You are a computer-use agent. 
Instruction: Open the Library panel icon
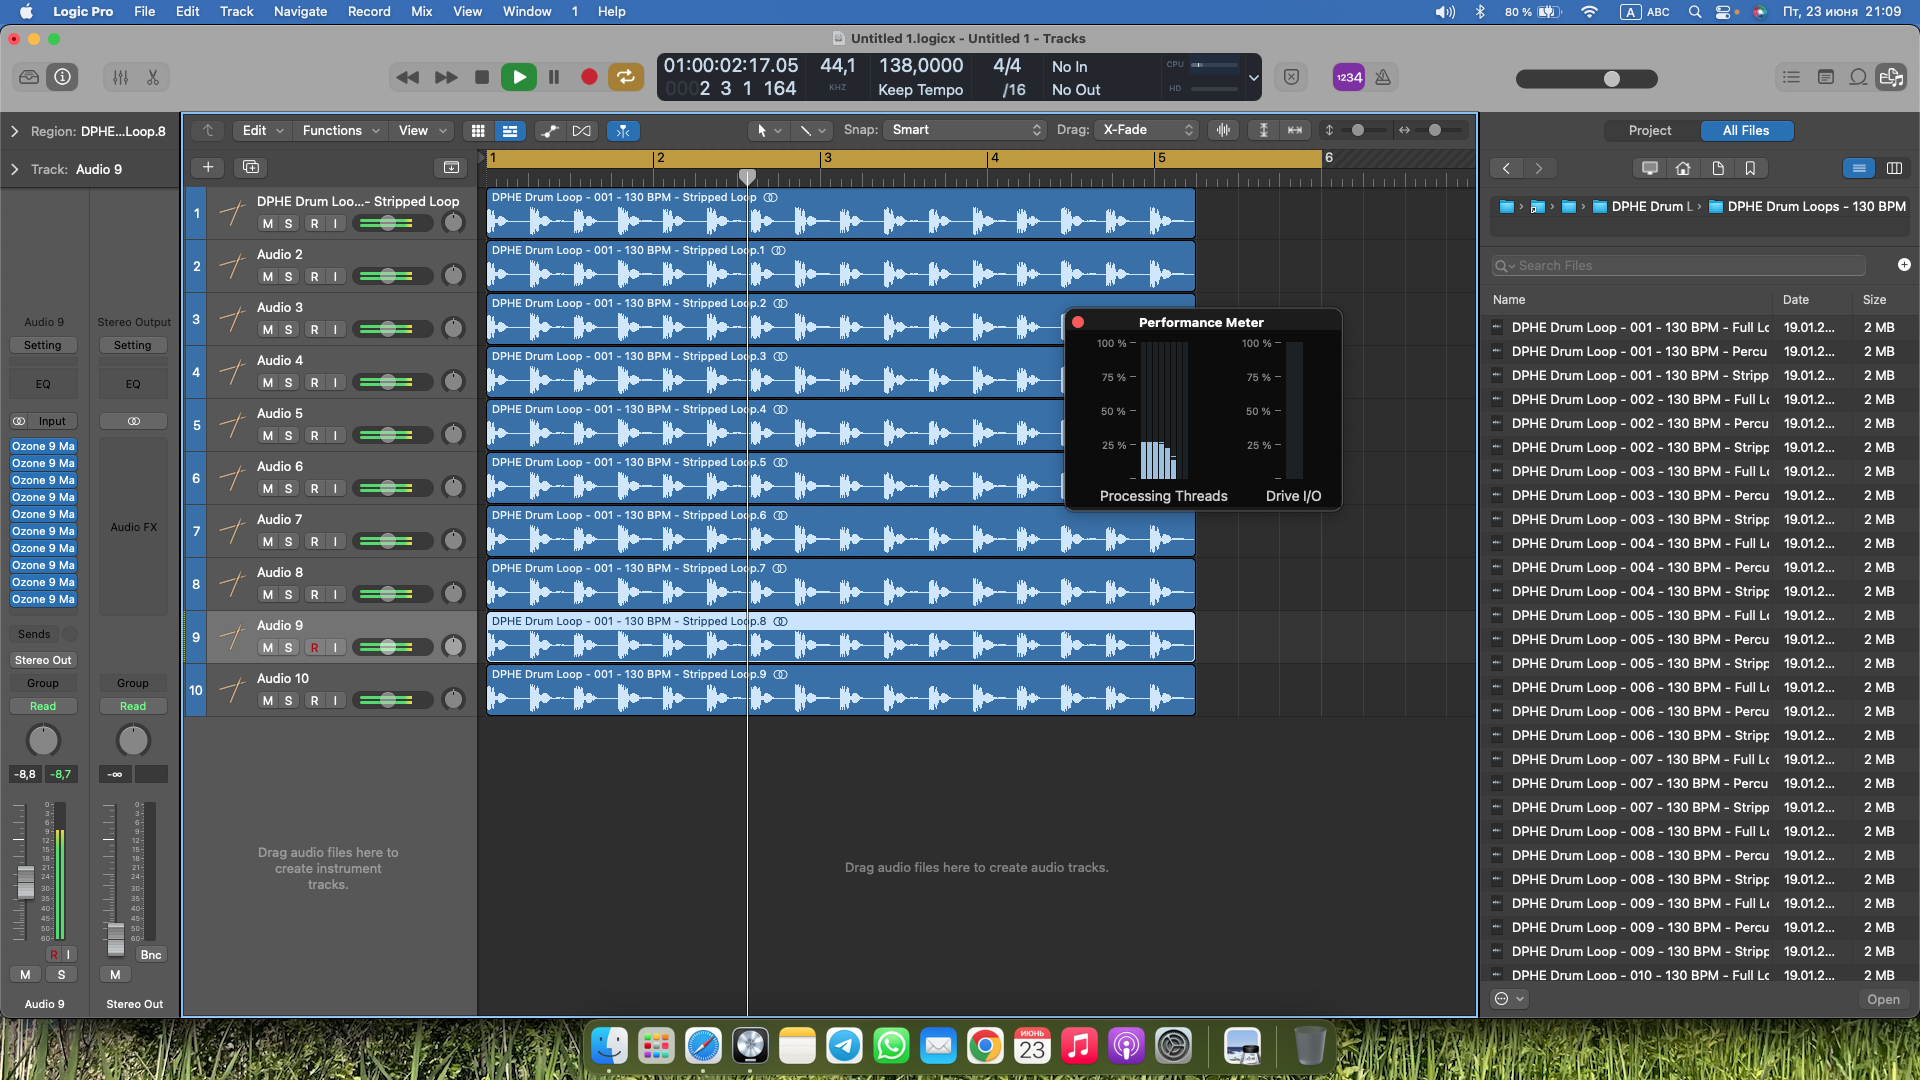point(29,77)
